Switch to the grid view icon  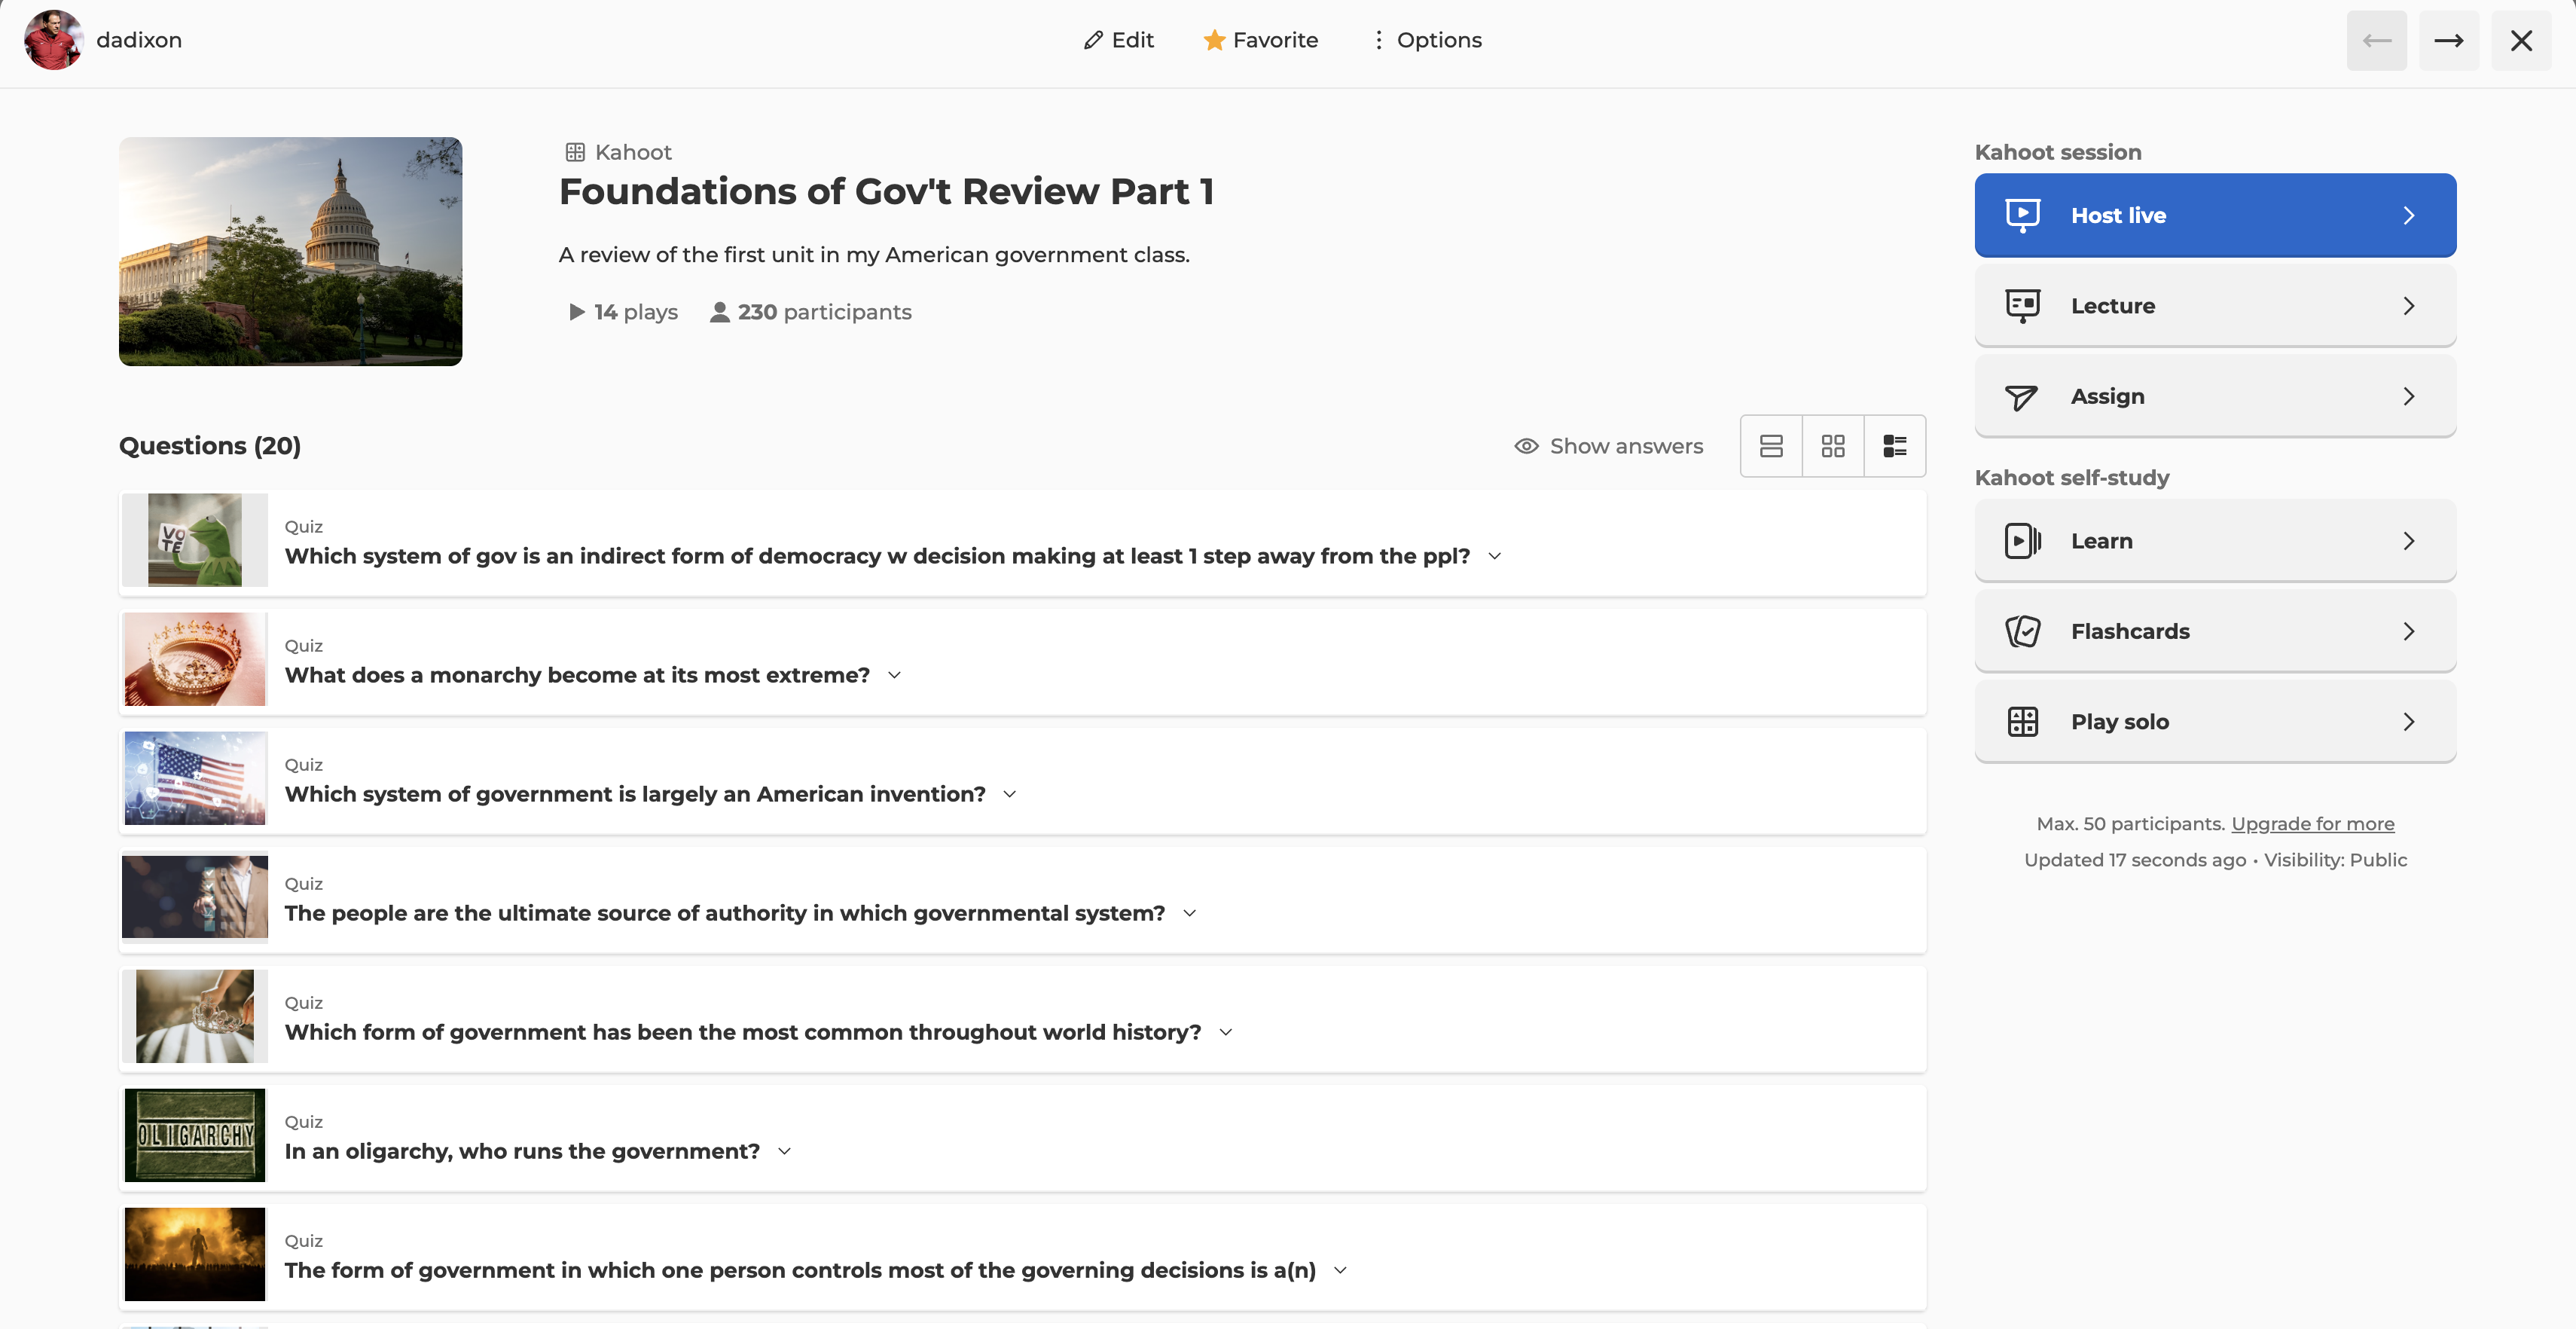[x=1833, y=446]
